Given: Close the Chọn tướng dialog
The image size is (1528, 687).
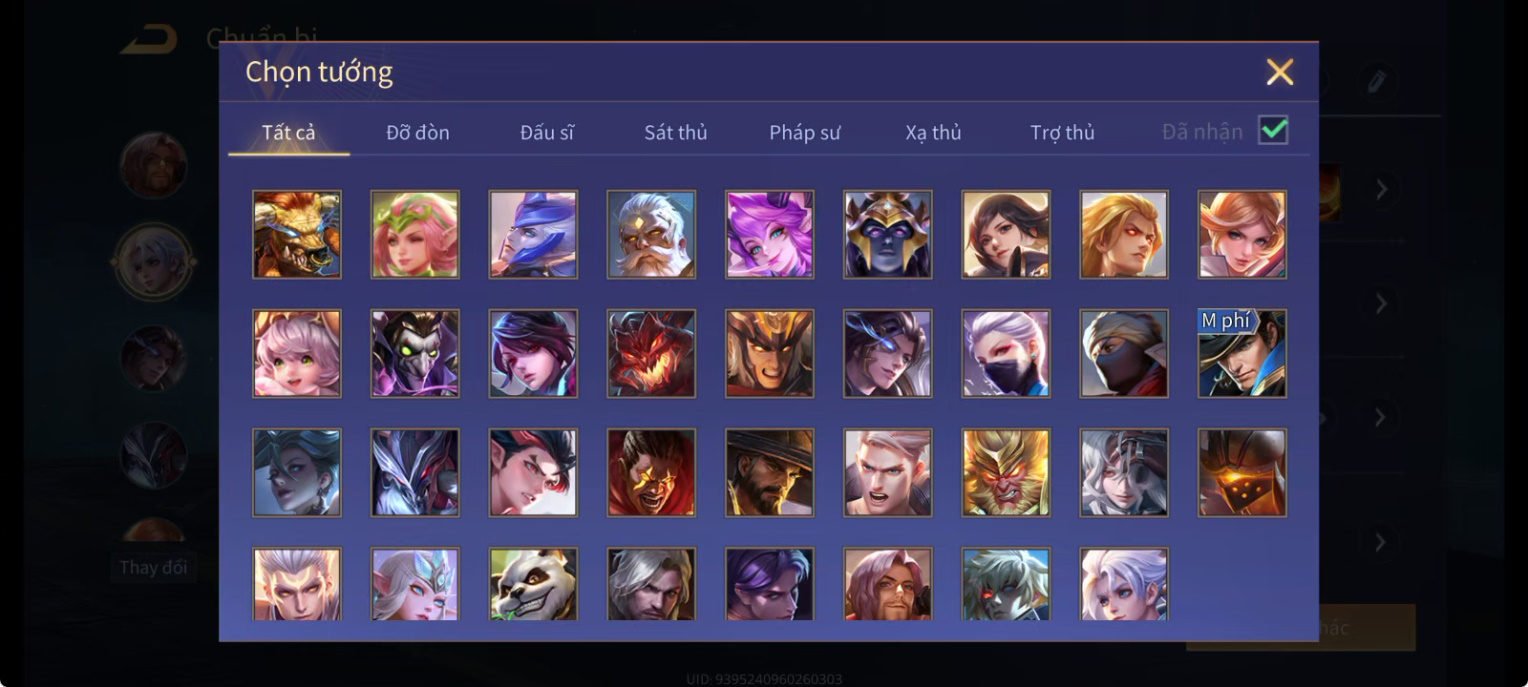Looking at the screenshot, I should click(x=1280, y=72).
